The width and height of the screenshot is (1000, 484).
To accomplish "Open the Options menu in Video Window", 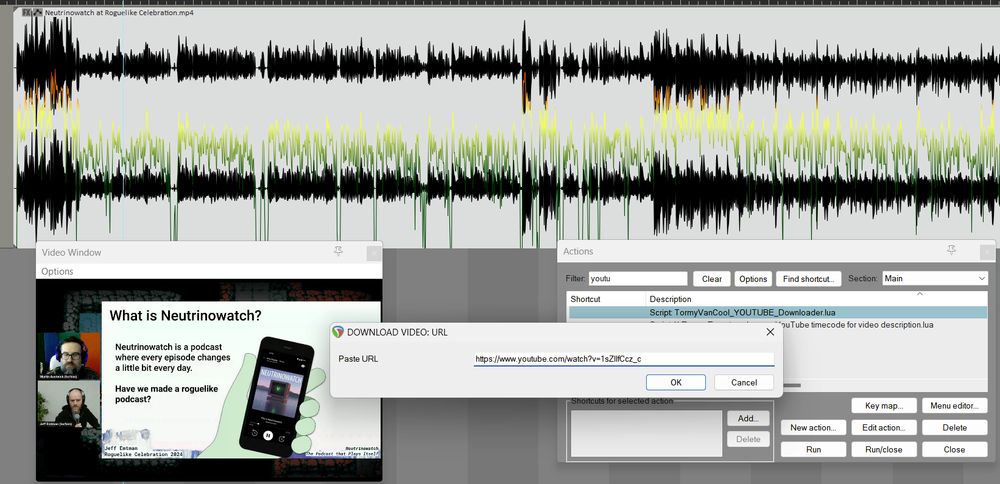I will [57, 272].
